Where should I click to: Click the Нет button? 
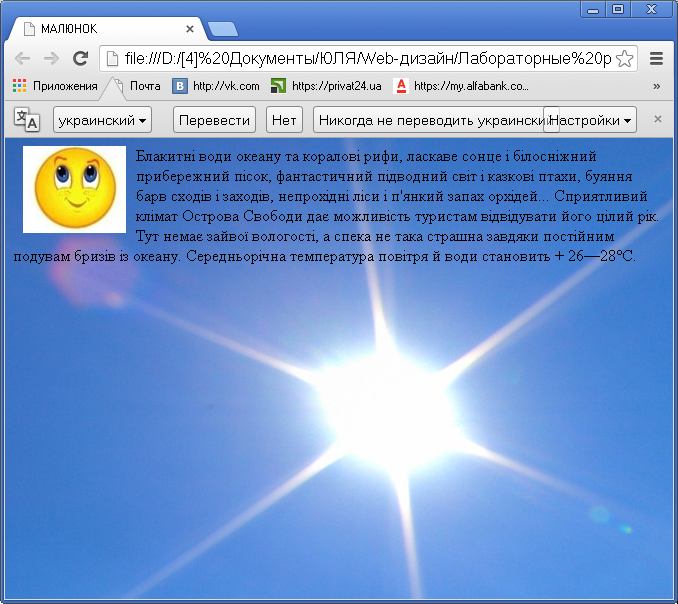[x=284, y=120]
